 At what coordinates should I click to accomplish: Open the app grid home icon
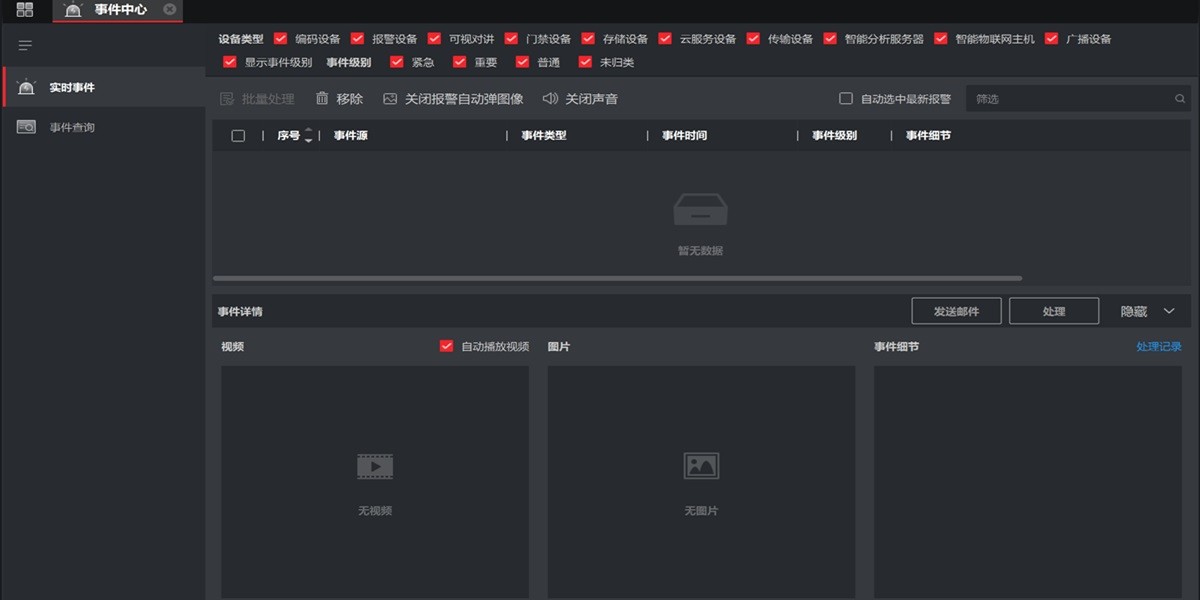point(25,10)
